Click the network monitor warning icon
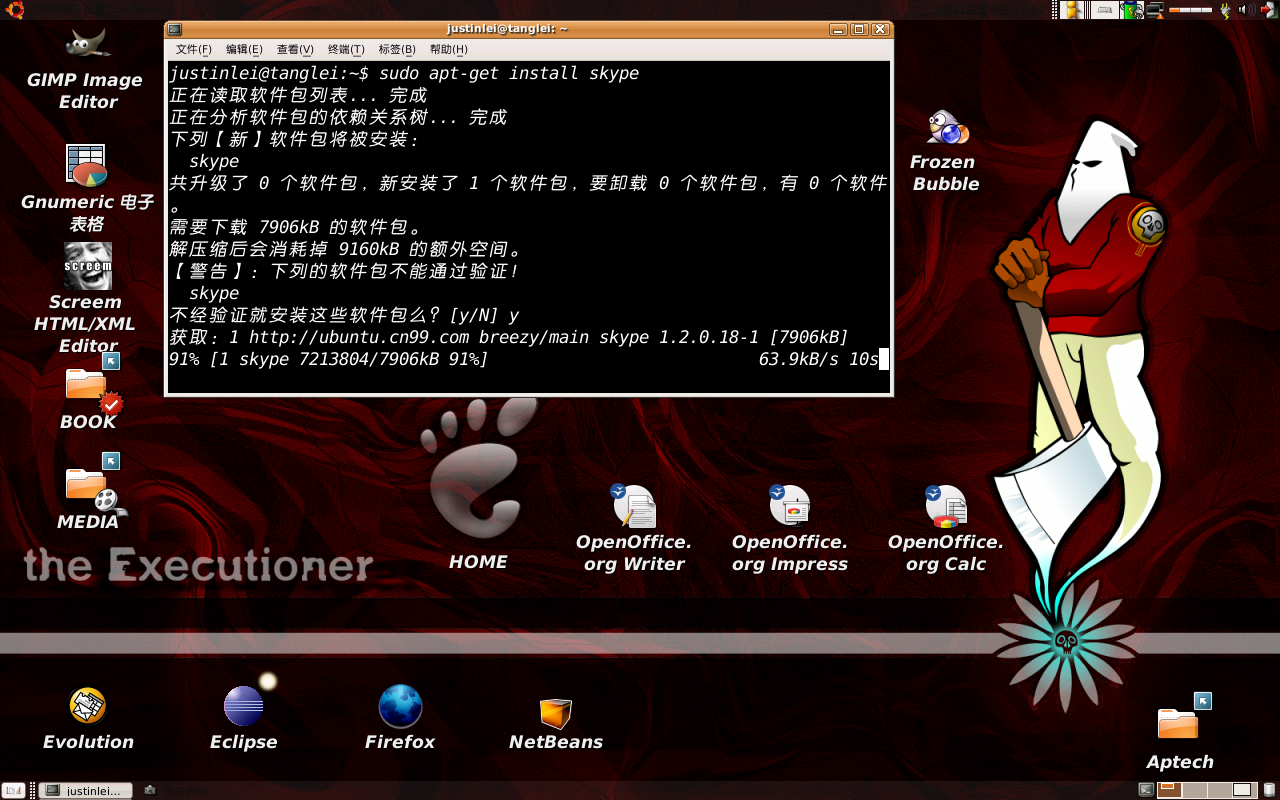This screenshot has width=1280, height=800. click(x=1155, y=10)
